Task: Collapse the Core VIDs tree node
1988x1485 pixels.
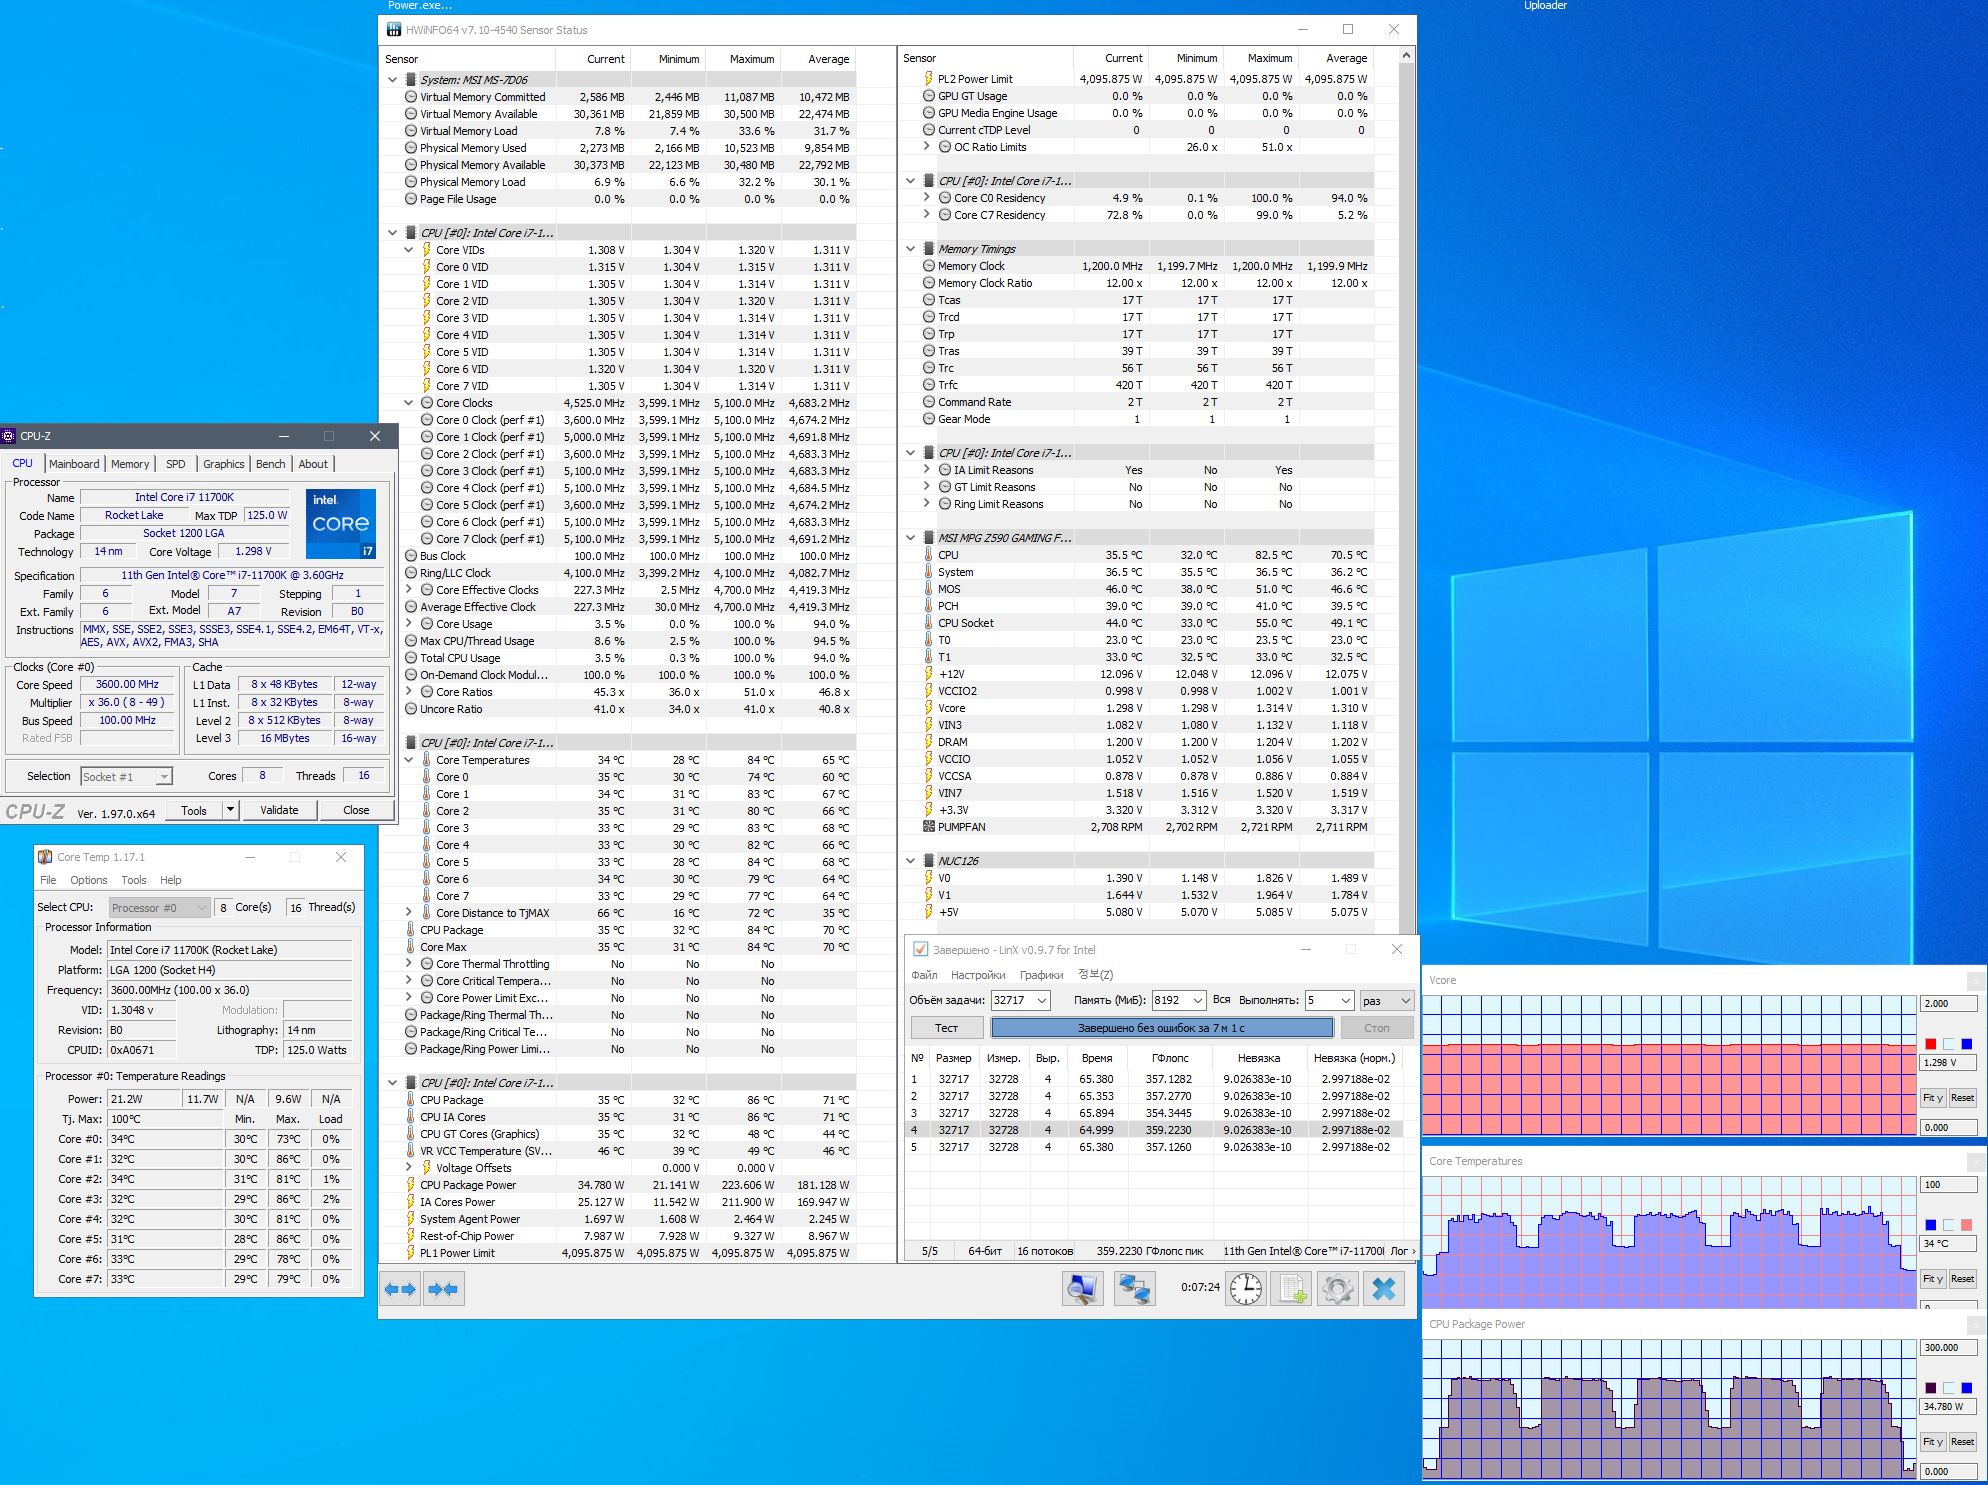Action: click(x=409, y=250)
